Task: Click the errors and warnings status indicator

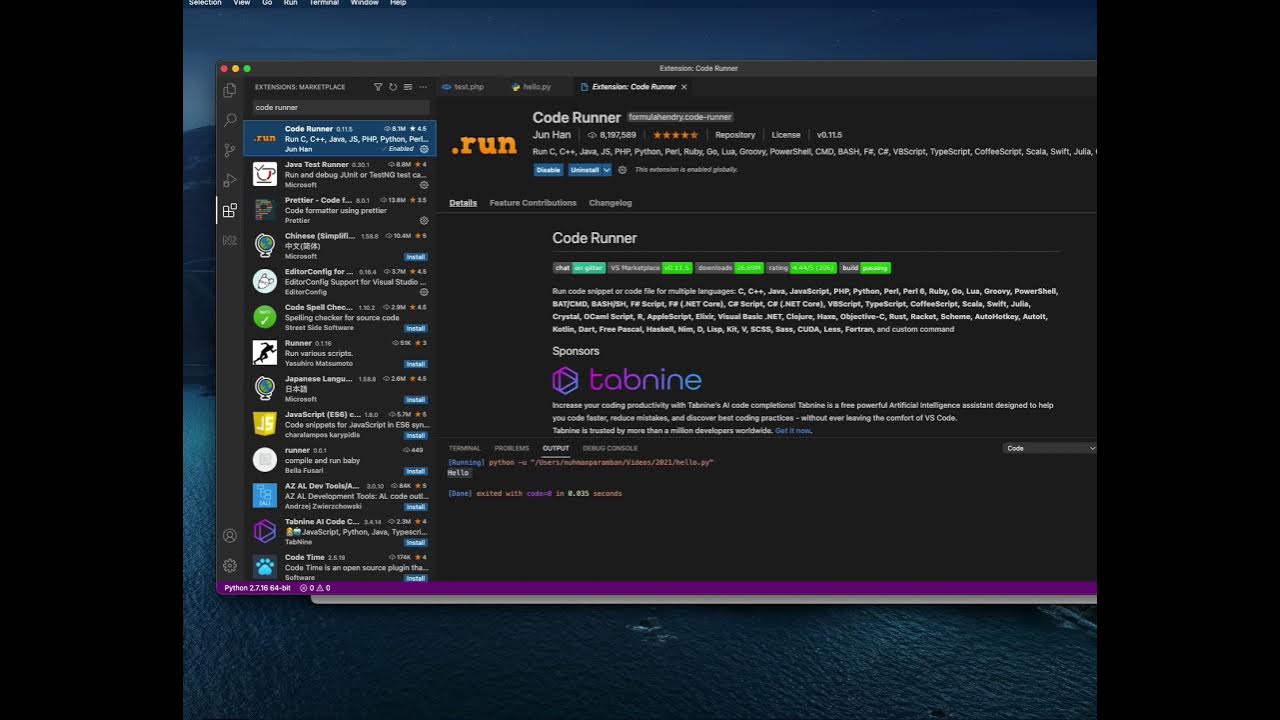Action: [x=315, y=588]
